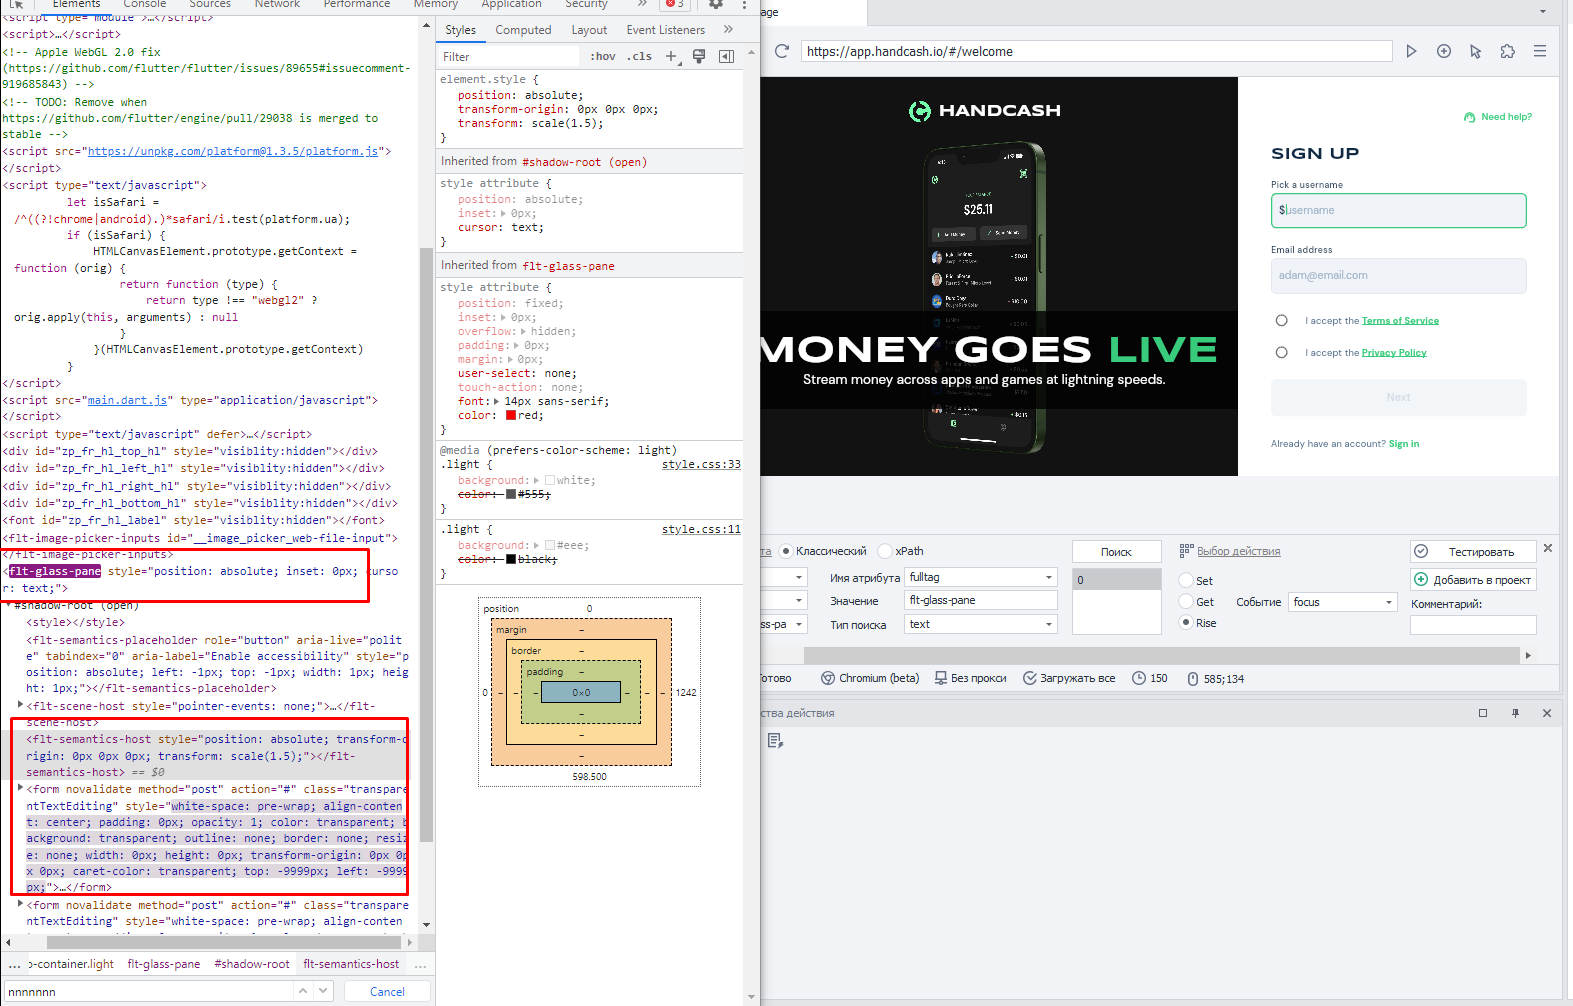Screen dimensions: 1573x1006
Task: Click the 'Значение' flt-glass-pane value field
Action: 981,600
